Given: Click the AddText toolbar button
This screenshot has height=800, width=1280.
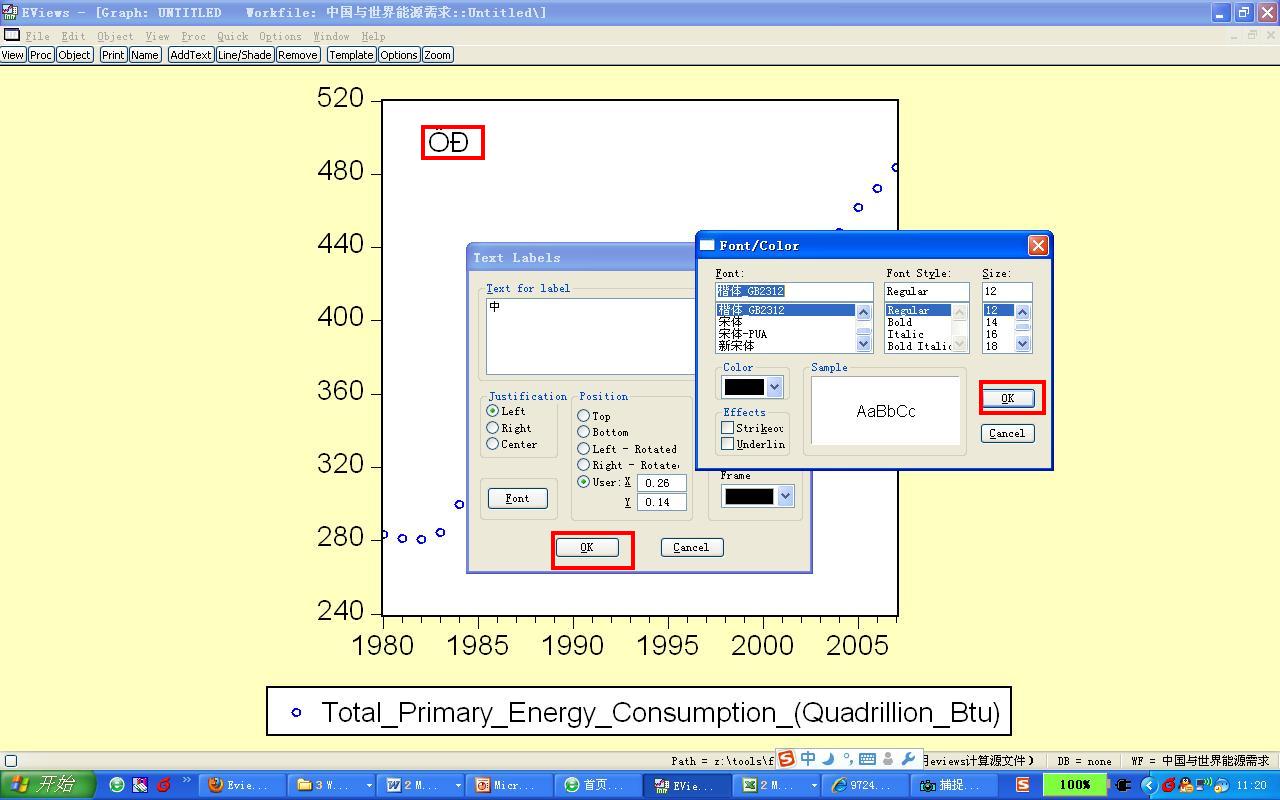Looking at the screenshot, I should click(x=190, y=55).
